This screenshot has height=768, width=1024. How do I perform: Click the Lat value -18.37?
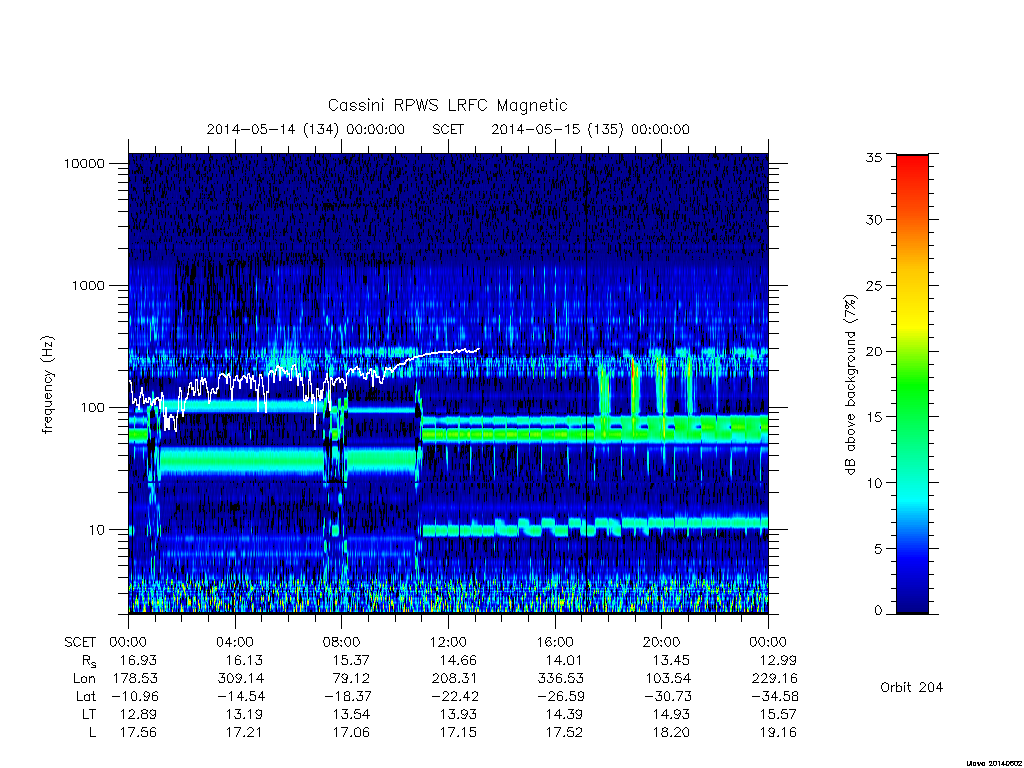pyautogui.click(x=347, y=697)
